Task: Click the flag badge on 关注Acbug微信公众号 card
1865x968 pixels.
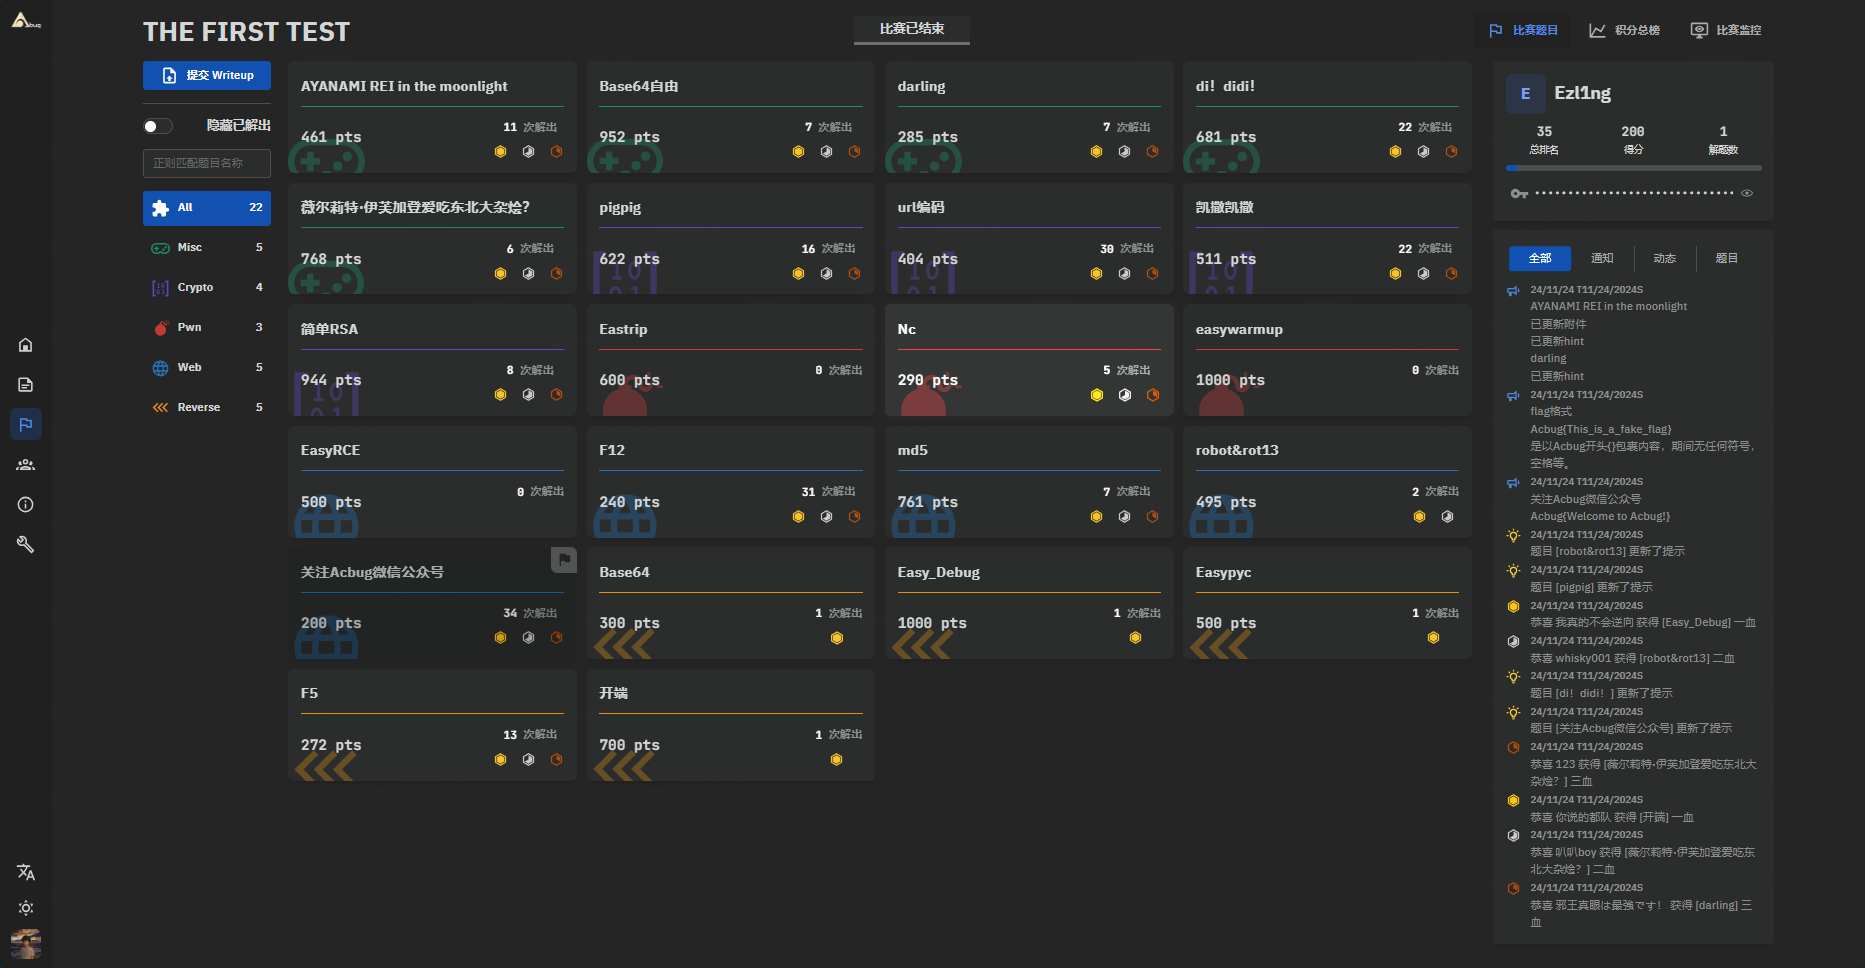Action: tap(564, 560)
